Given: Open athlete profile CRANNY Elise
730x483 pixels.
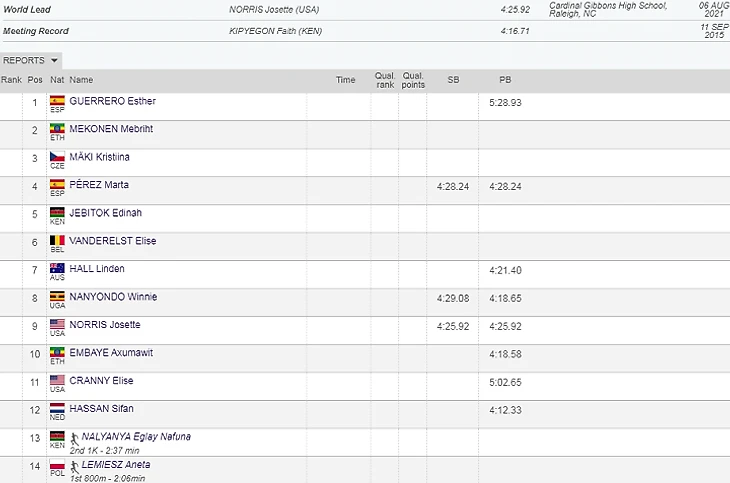Looking at the screenshot, I should click(101, 381).
